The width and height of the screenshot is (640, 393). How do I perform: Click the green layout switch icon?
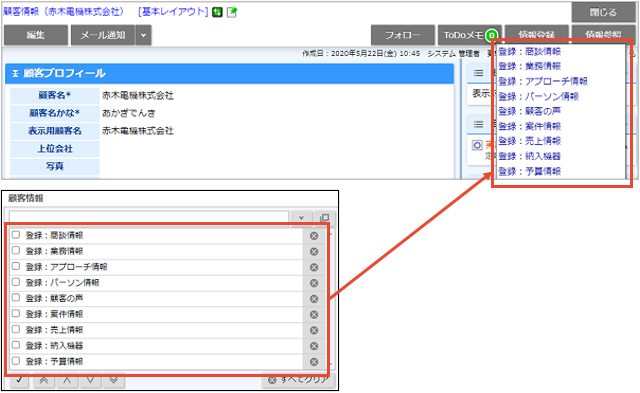pyautogui.click(x=218, y=12)
